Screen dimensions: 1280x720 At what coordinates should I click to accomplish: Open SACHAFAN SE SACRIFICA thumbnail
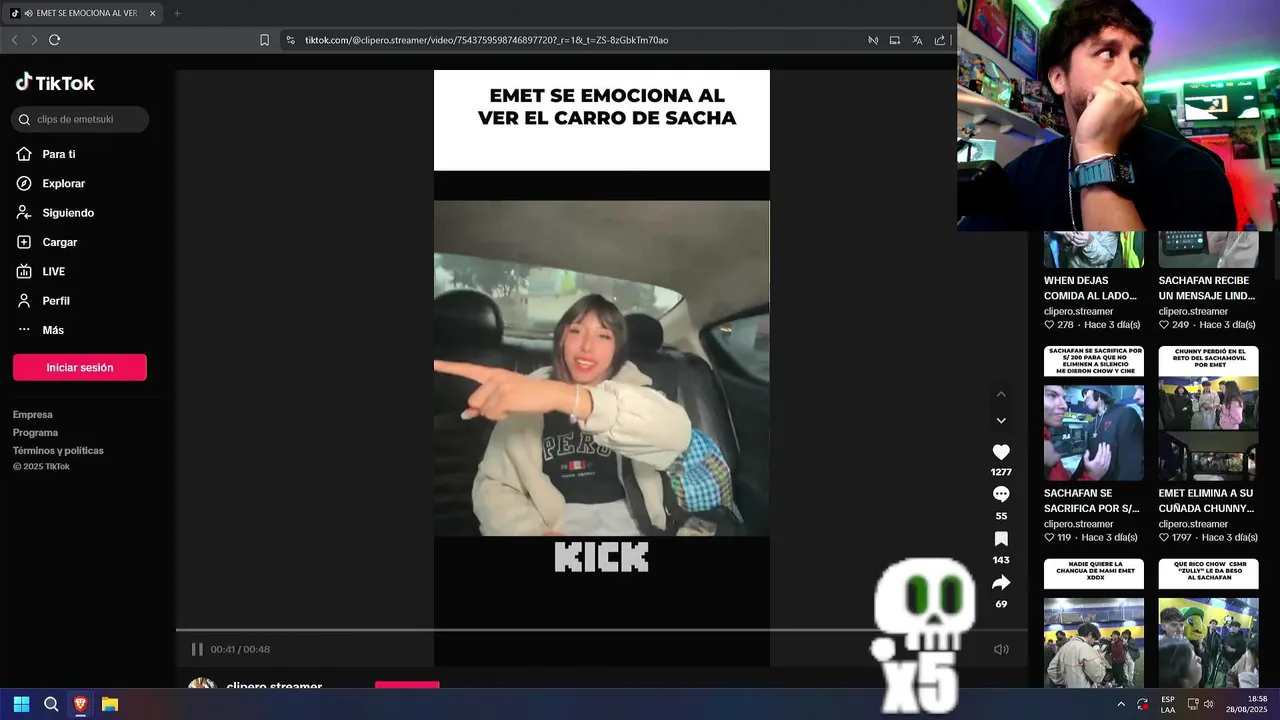(x=1094, y=414)
